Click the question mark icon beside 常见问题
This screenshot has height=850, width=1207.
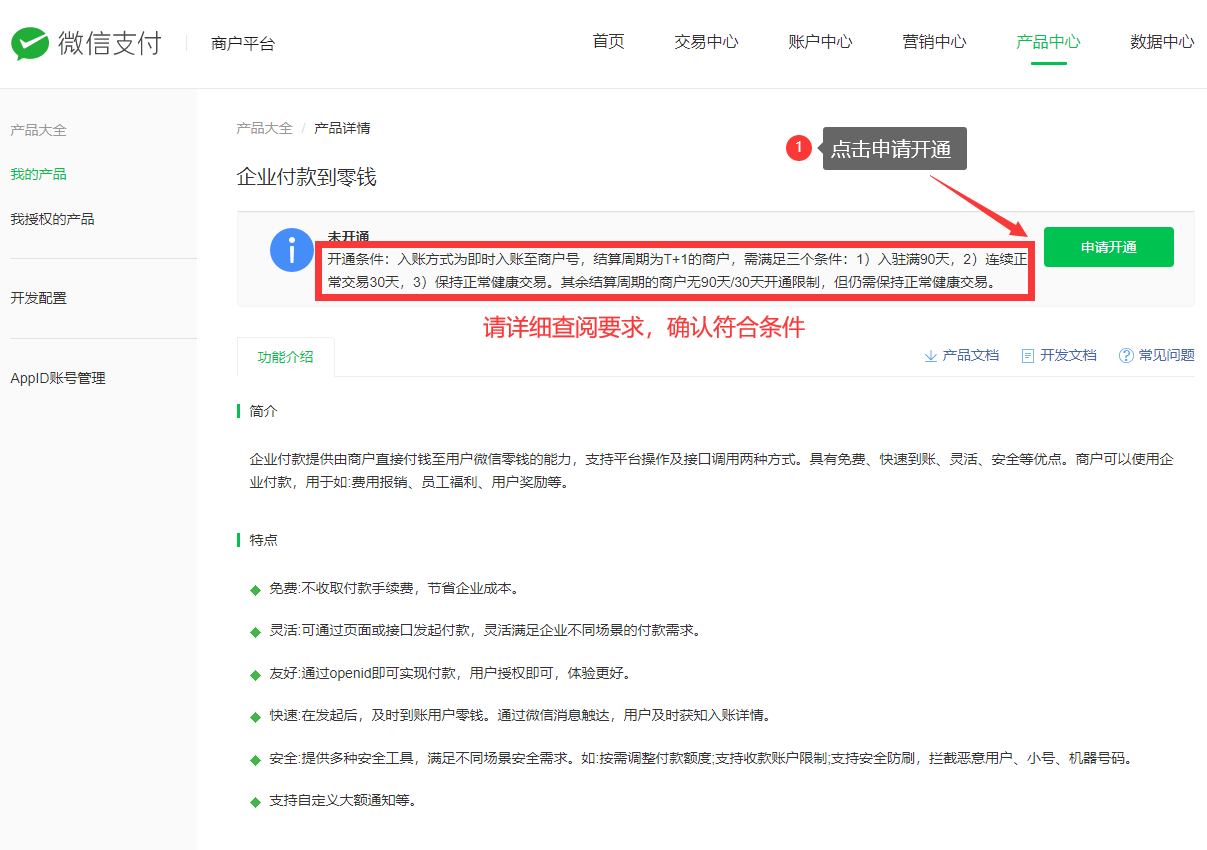point(1126,356)
